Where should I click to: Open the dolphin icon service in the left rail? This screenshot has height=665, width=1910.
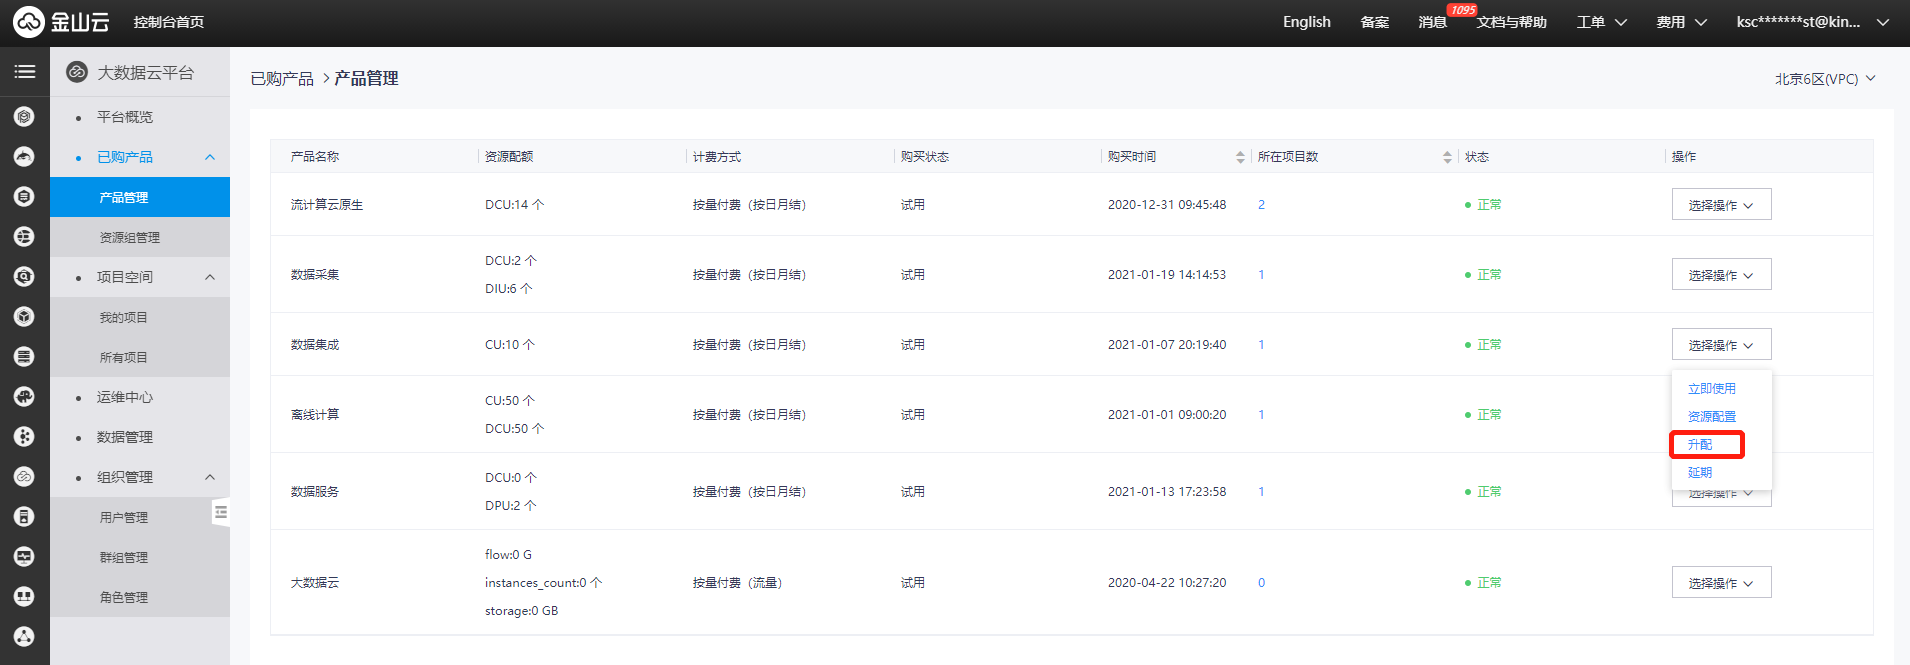tap(24, 157)
